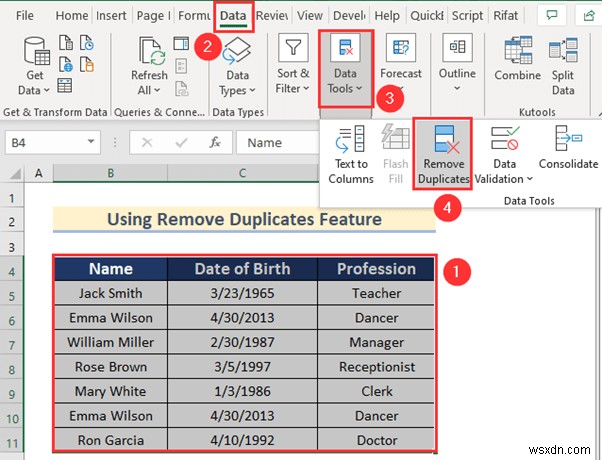
Task: Click the Share button
Action: click(589, 15)
